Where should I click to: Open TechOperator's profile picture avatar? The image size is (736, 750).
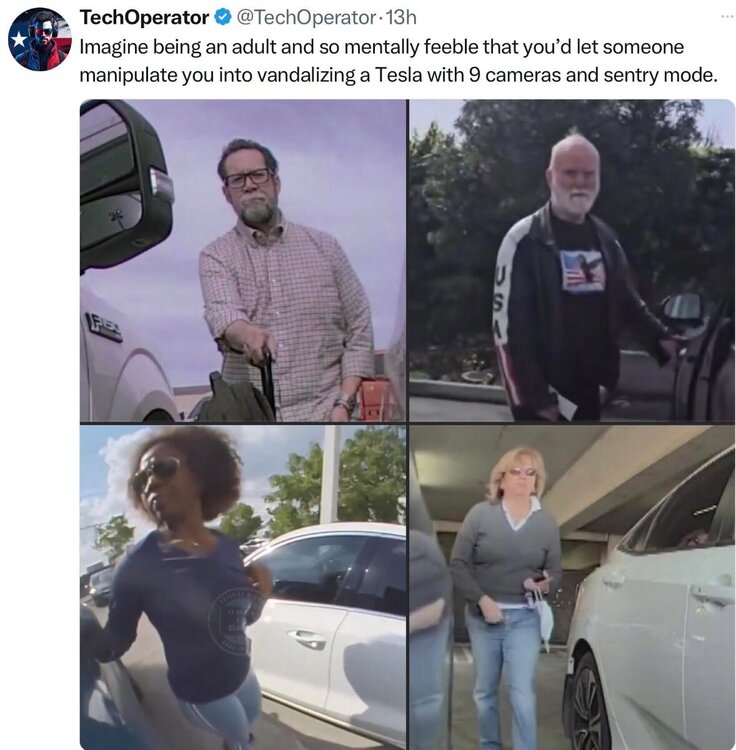tap(40, 39)
